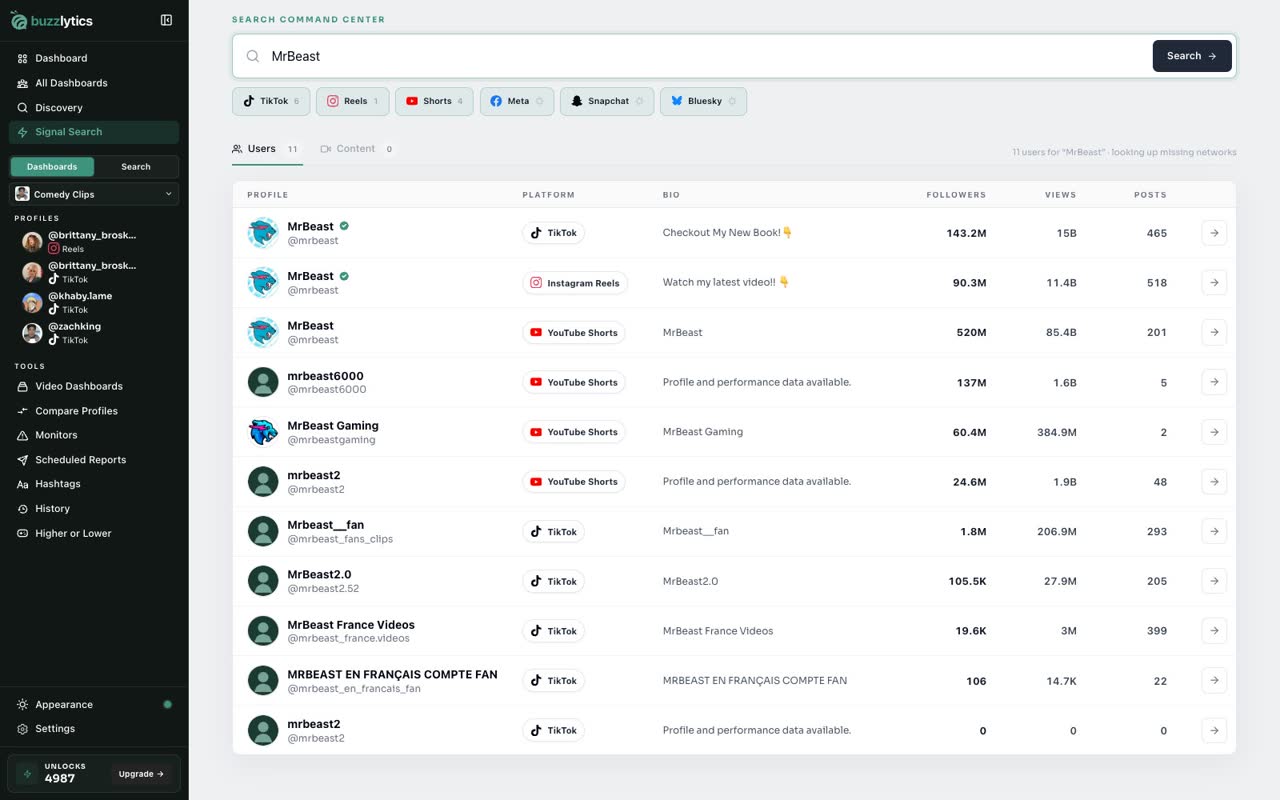Click the Hashtags icon

coord(23,484)
